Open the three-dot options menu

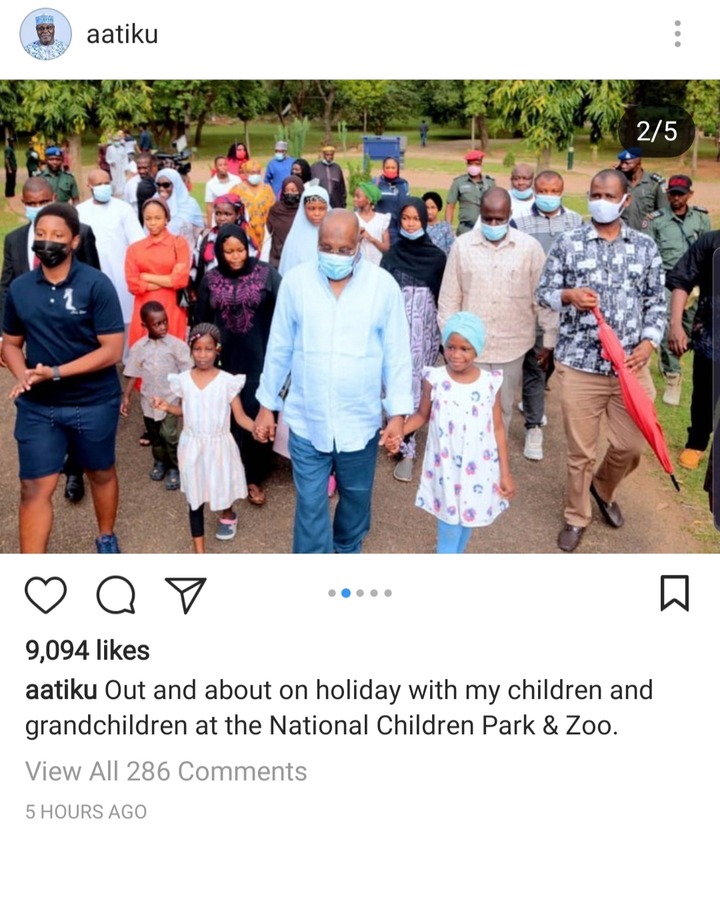(x=677, y=34)
